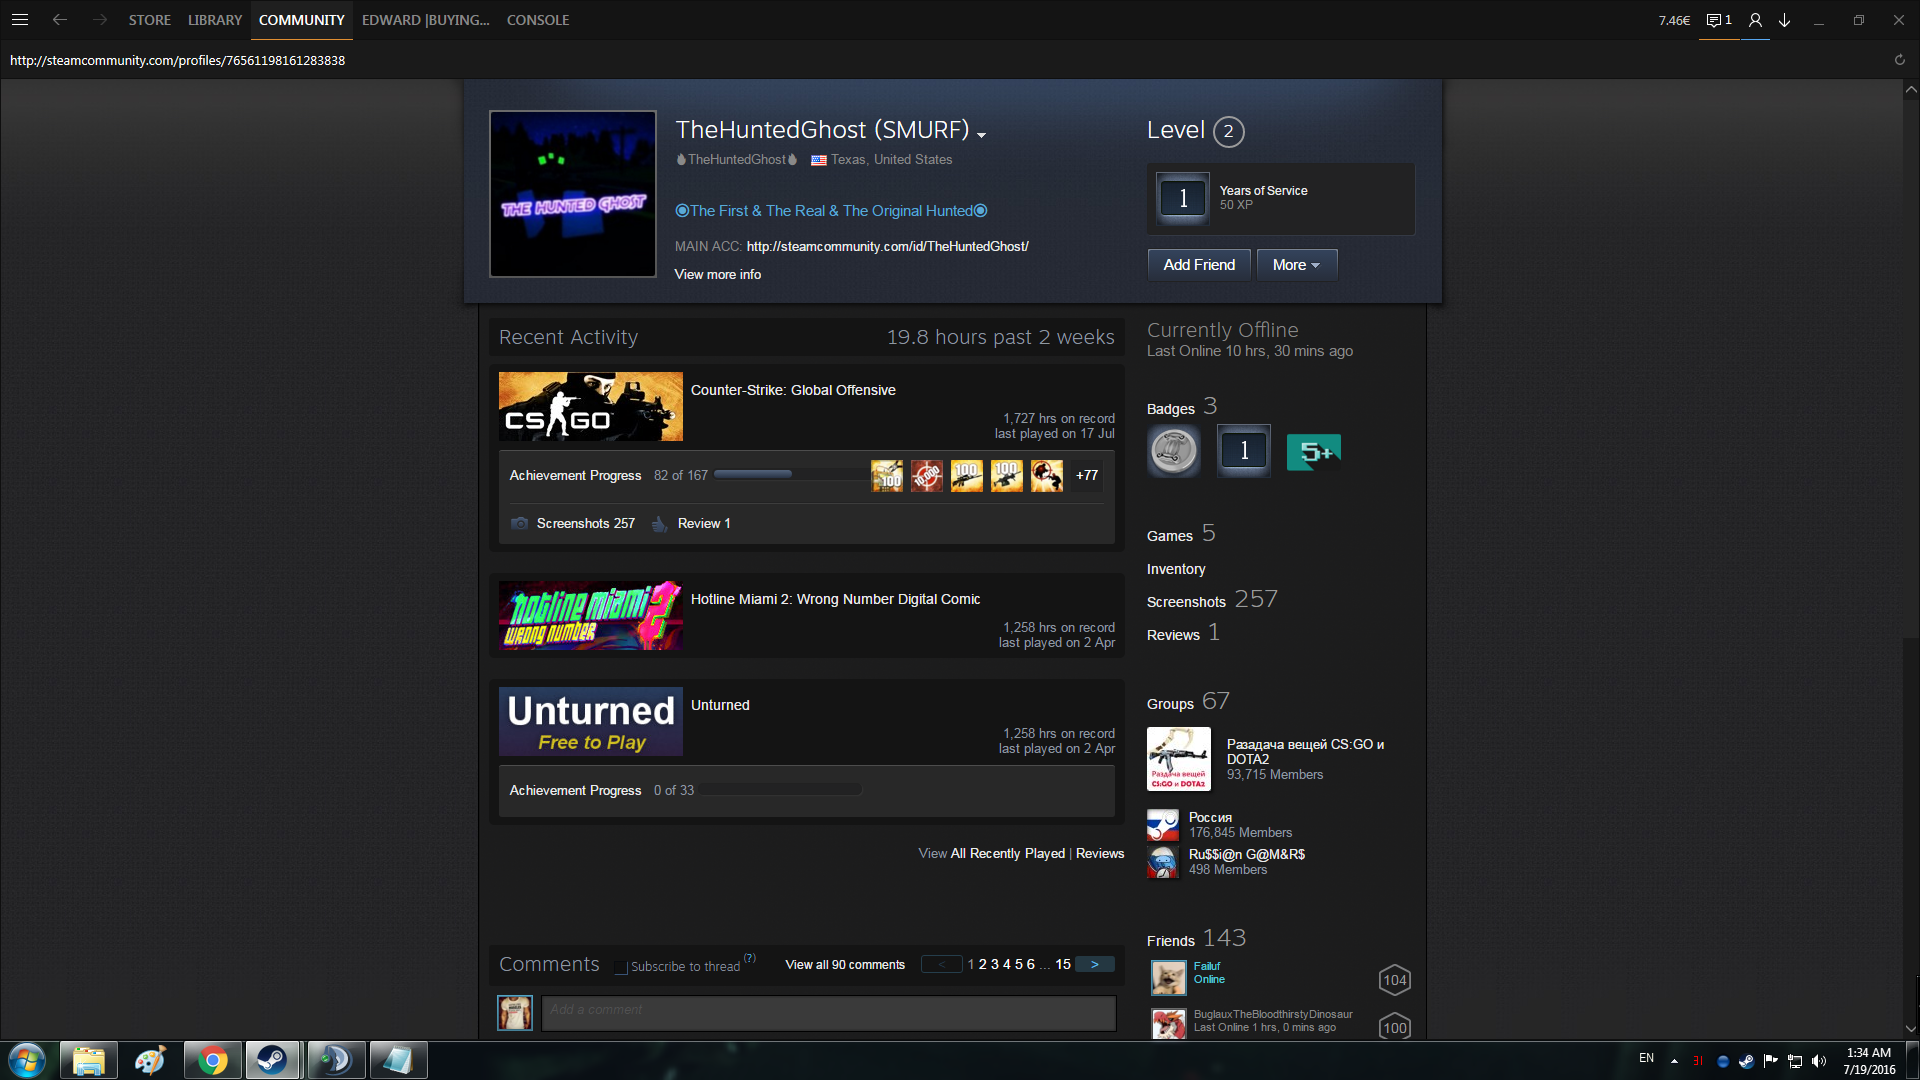Image resolution: width=1920 pixels, height=1080 pixels.
Task: Click View more info expander
Action: click(717, 274)
